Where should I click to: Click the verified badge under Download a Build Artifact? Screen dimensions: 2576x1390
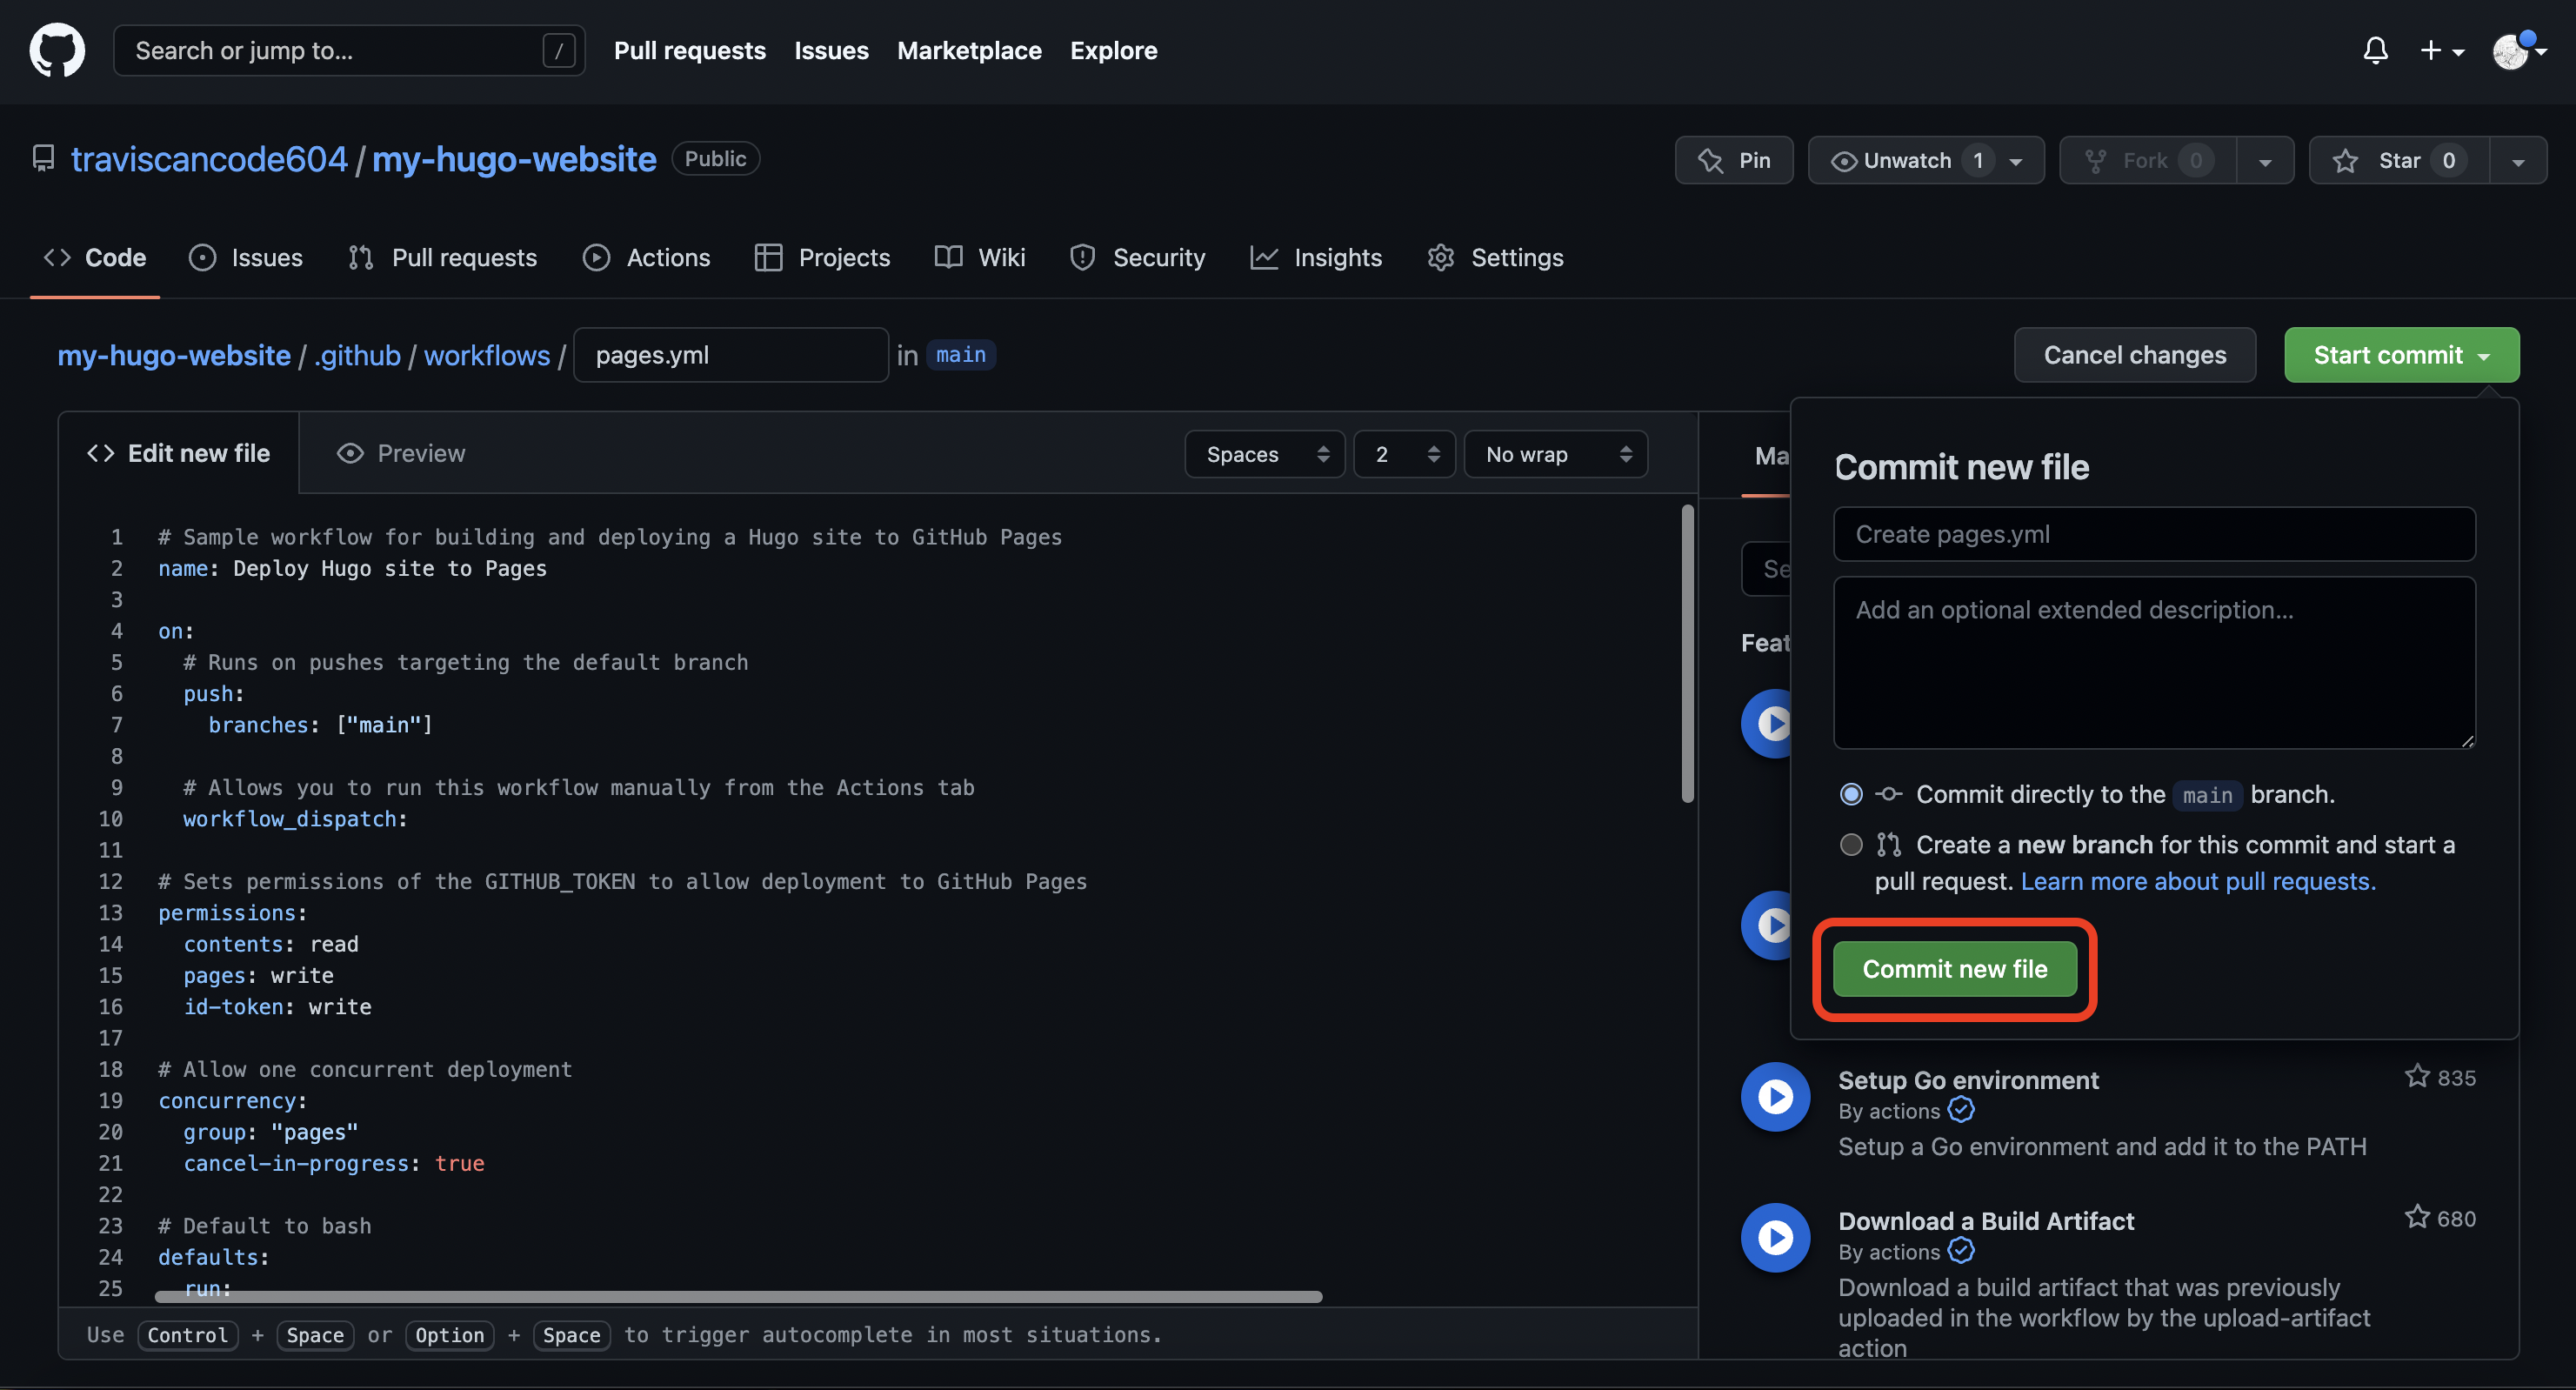[x=1961, y=1251]
